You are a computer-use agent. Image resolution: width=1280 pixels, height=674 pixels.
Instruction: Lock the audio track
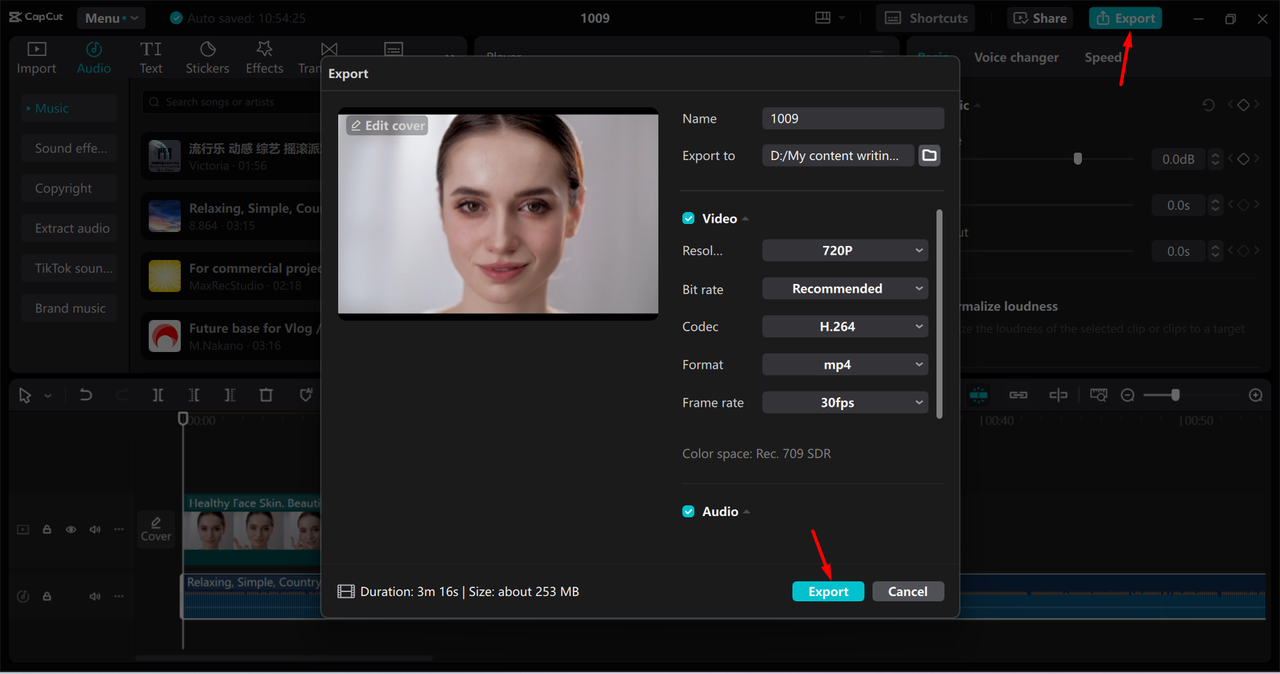pyautogui.click(x=47, y=596)
